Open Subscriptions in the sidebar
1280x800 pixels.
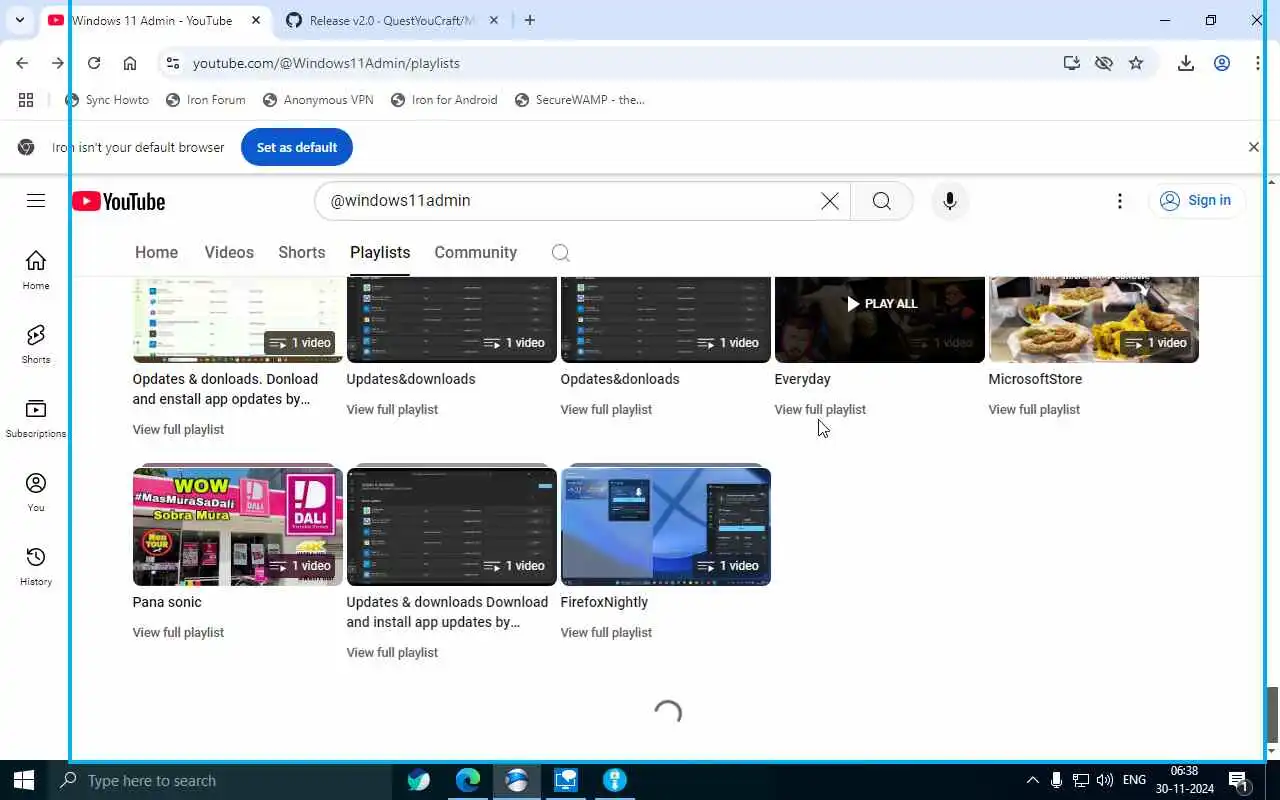(x=36, y=418)
